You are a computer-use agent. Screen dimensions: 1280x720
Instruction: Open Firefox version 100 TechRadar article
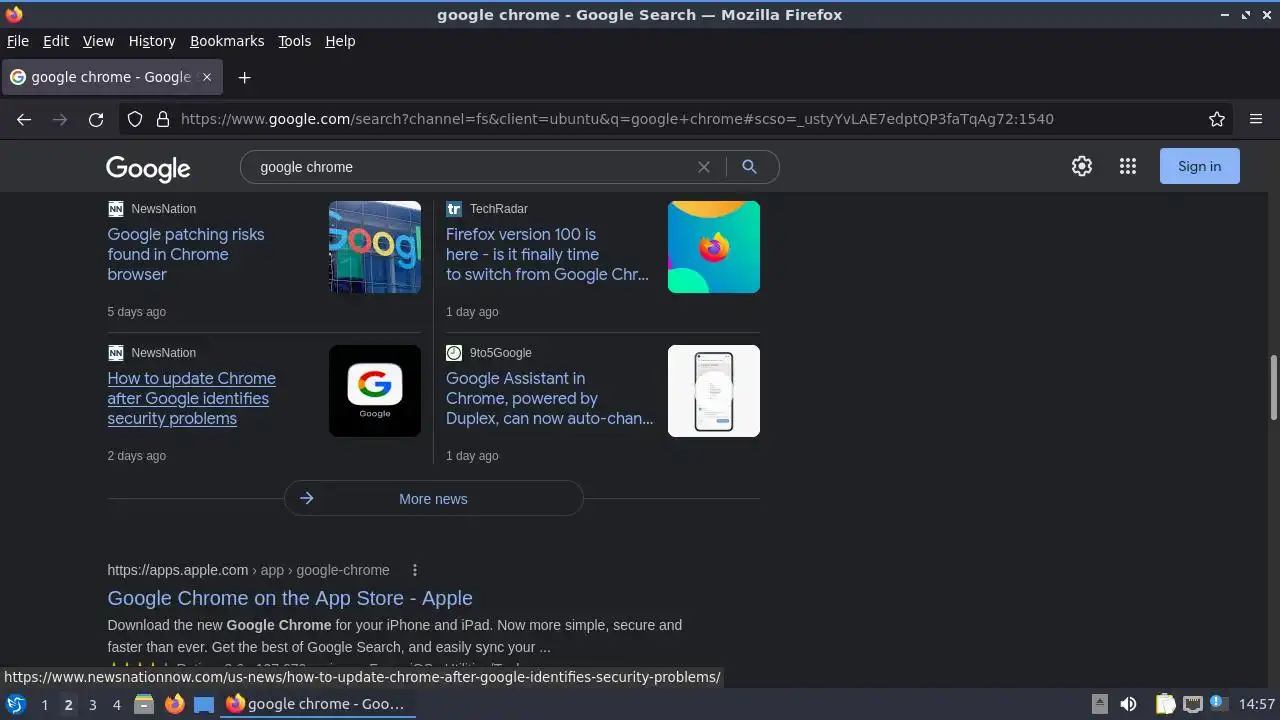pos(547,254)
